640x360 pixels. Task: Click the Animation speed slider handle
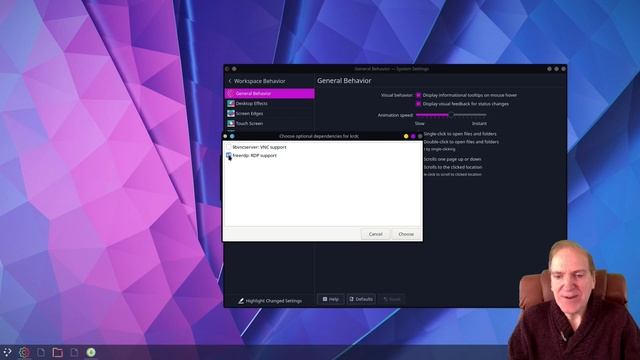tap(451, 115)
